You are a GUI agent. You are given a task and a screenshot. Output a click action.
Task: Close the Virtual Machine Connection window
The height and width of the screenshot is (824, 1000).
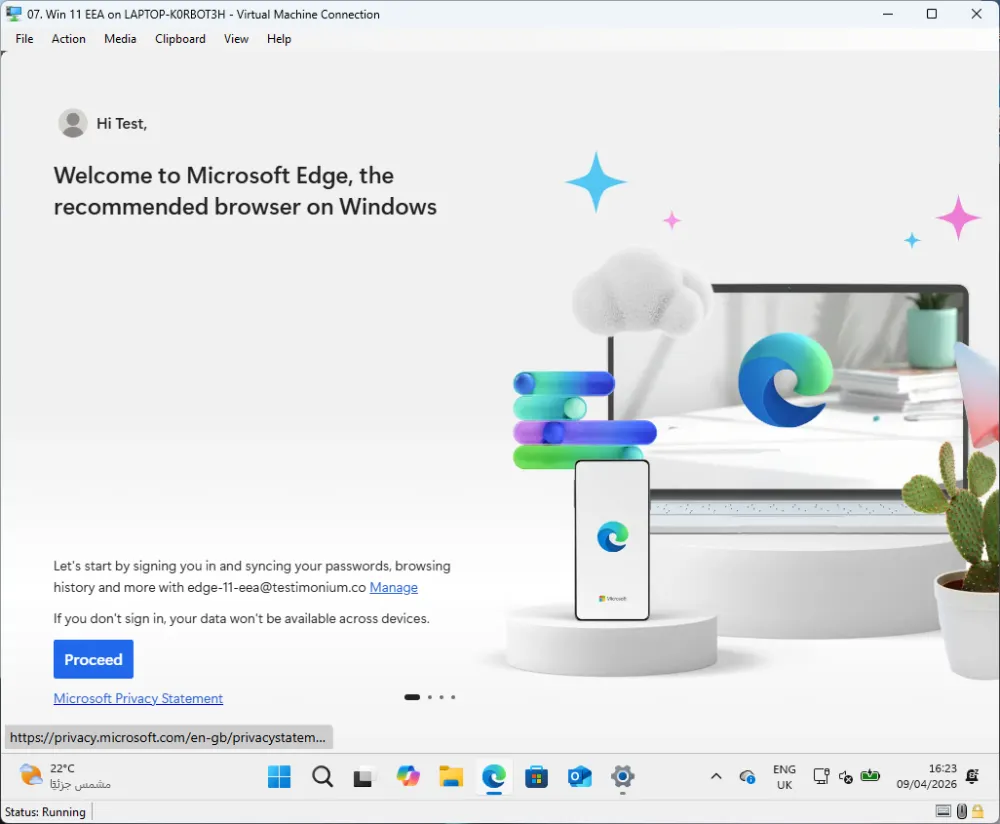pos(976,13)
